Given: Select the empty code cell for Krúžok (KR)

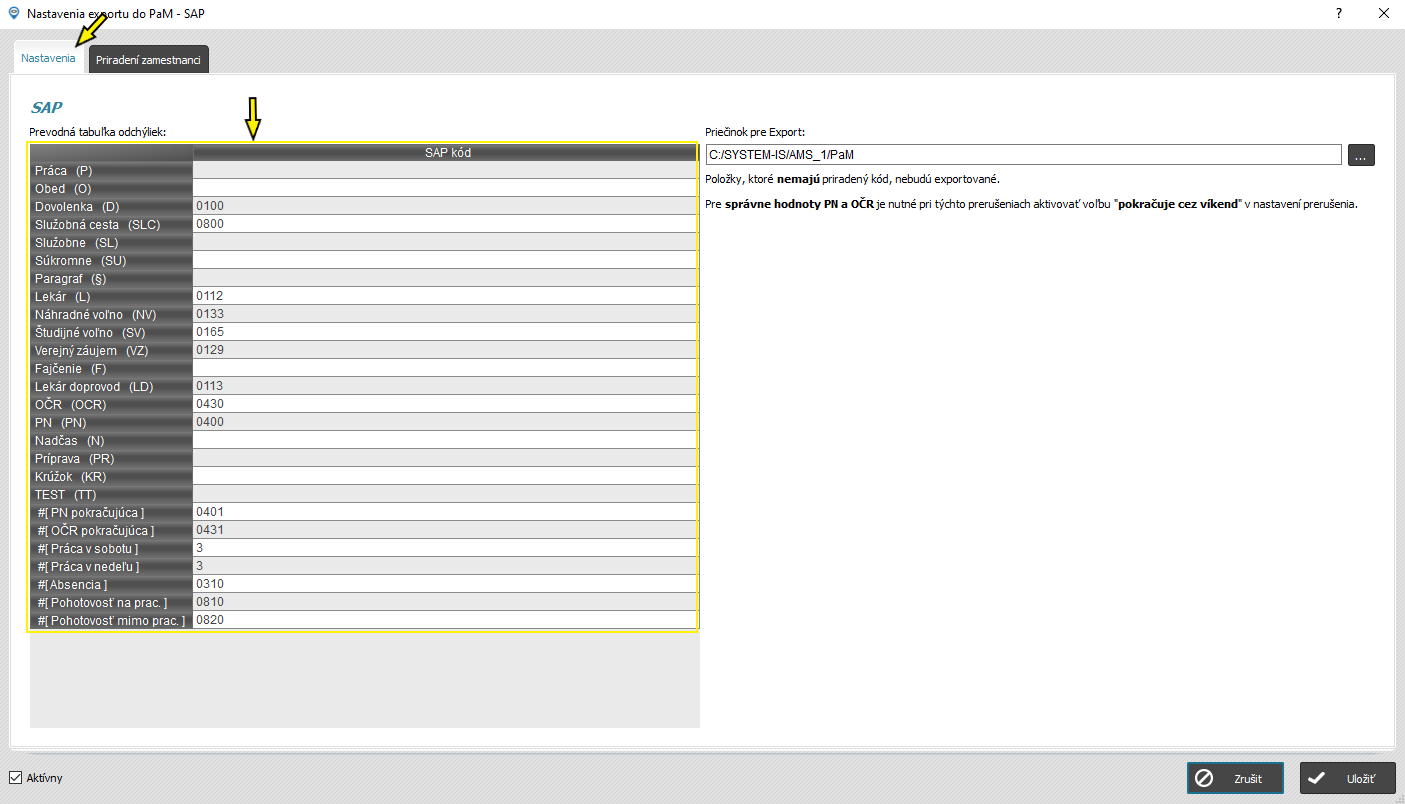Looking at the screenshot, I should click(x=445, y=476).
